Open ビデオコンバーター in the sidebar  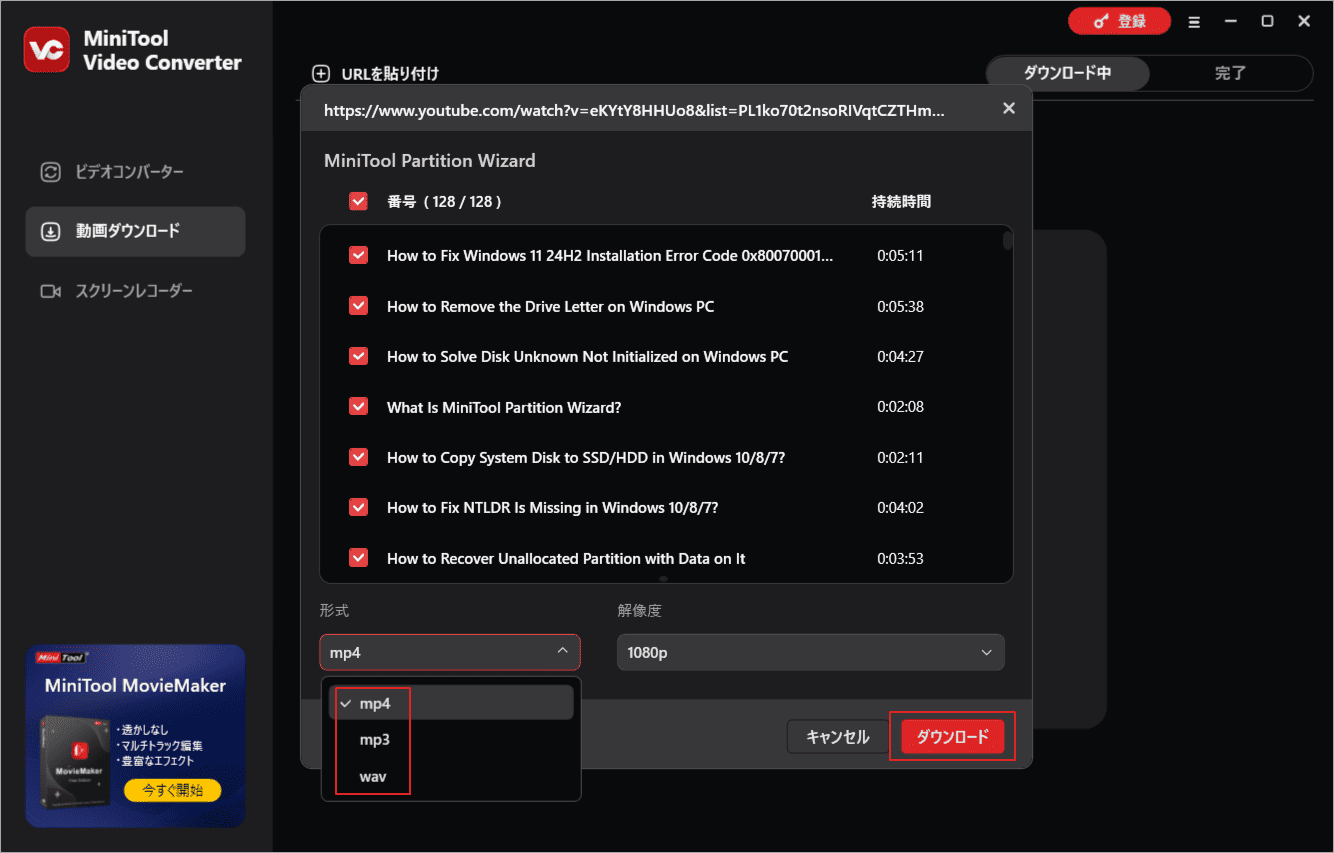tap(135, 172)
